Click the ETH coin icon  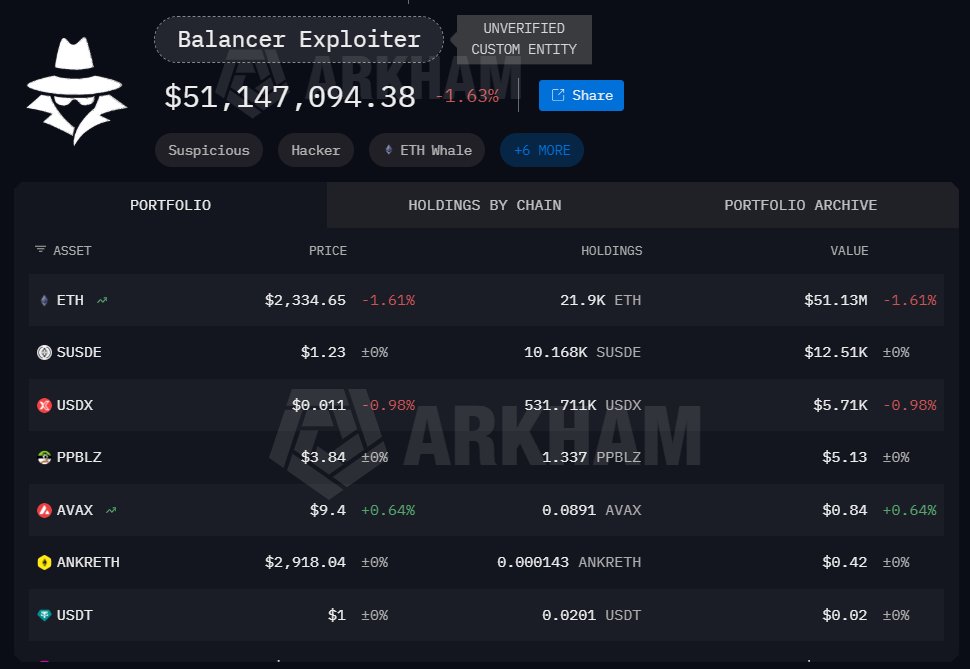click(x=44, y=300)
